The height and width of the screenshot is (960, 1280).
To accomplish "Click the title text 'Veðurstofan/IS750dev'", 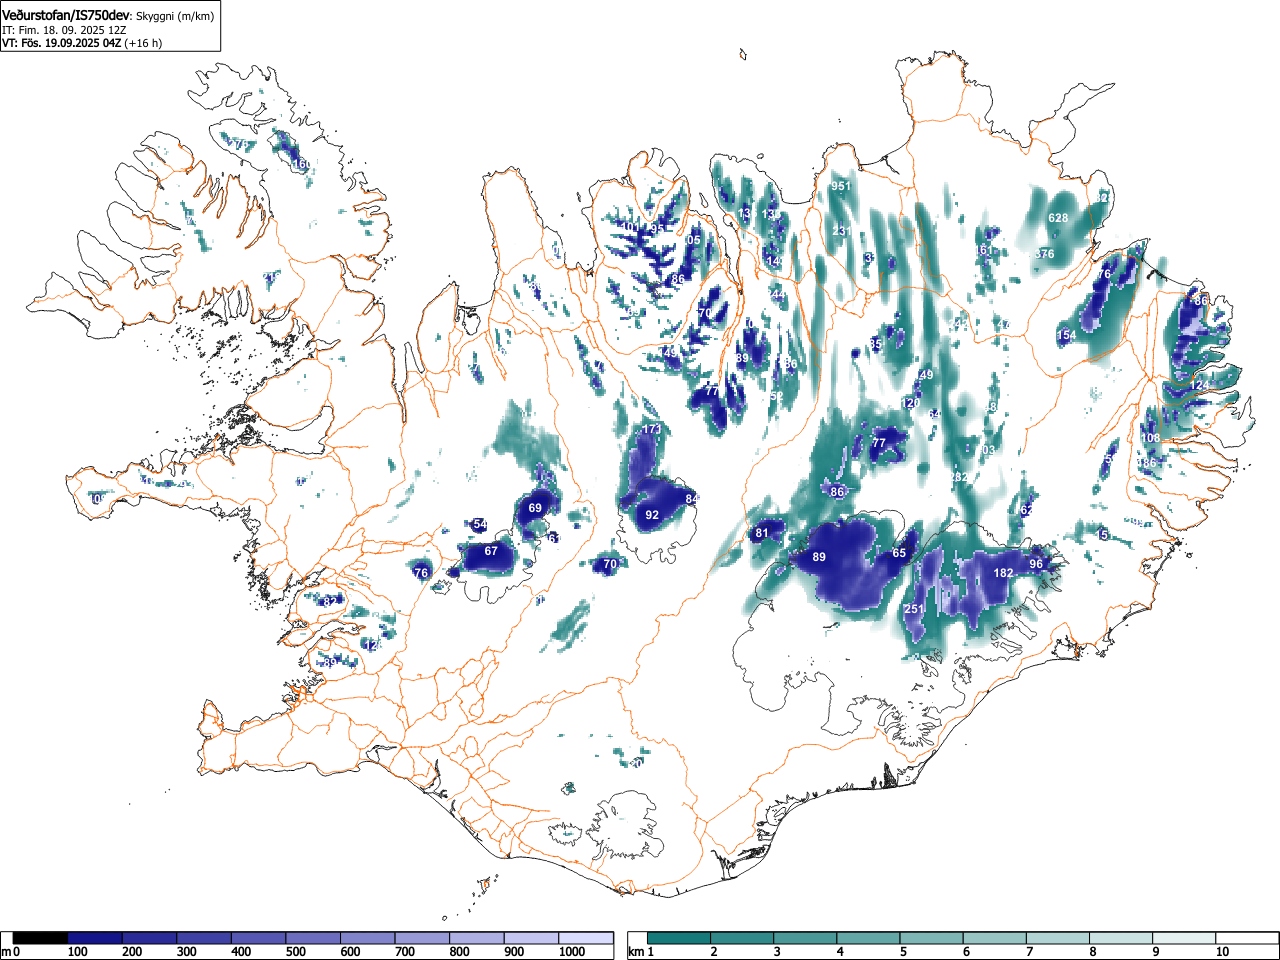I will tap(67, 16).
